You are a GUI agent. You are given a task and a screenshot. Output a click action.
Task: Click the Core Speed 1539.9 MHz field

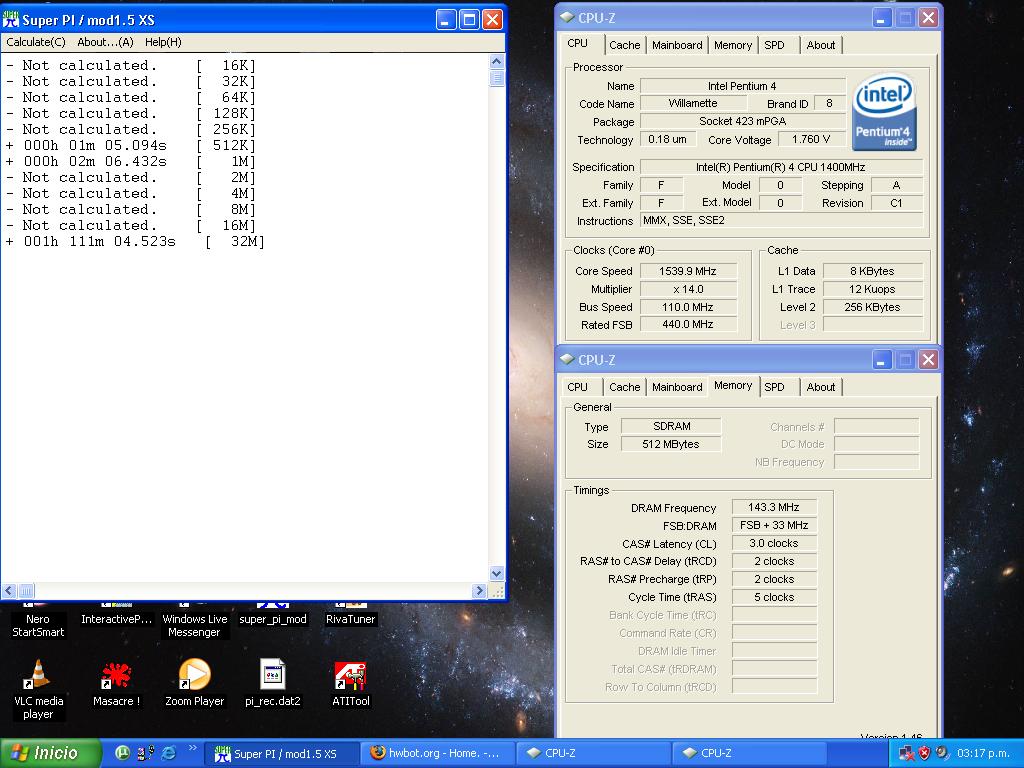click(688, 271)
